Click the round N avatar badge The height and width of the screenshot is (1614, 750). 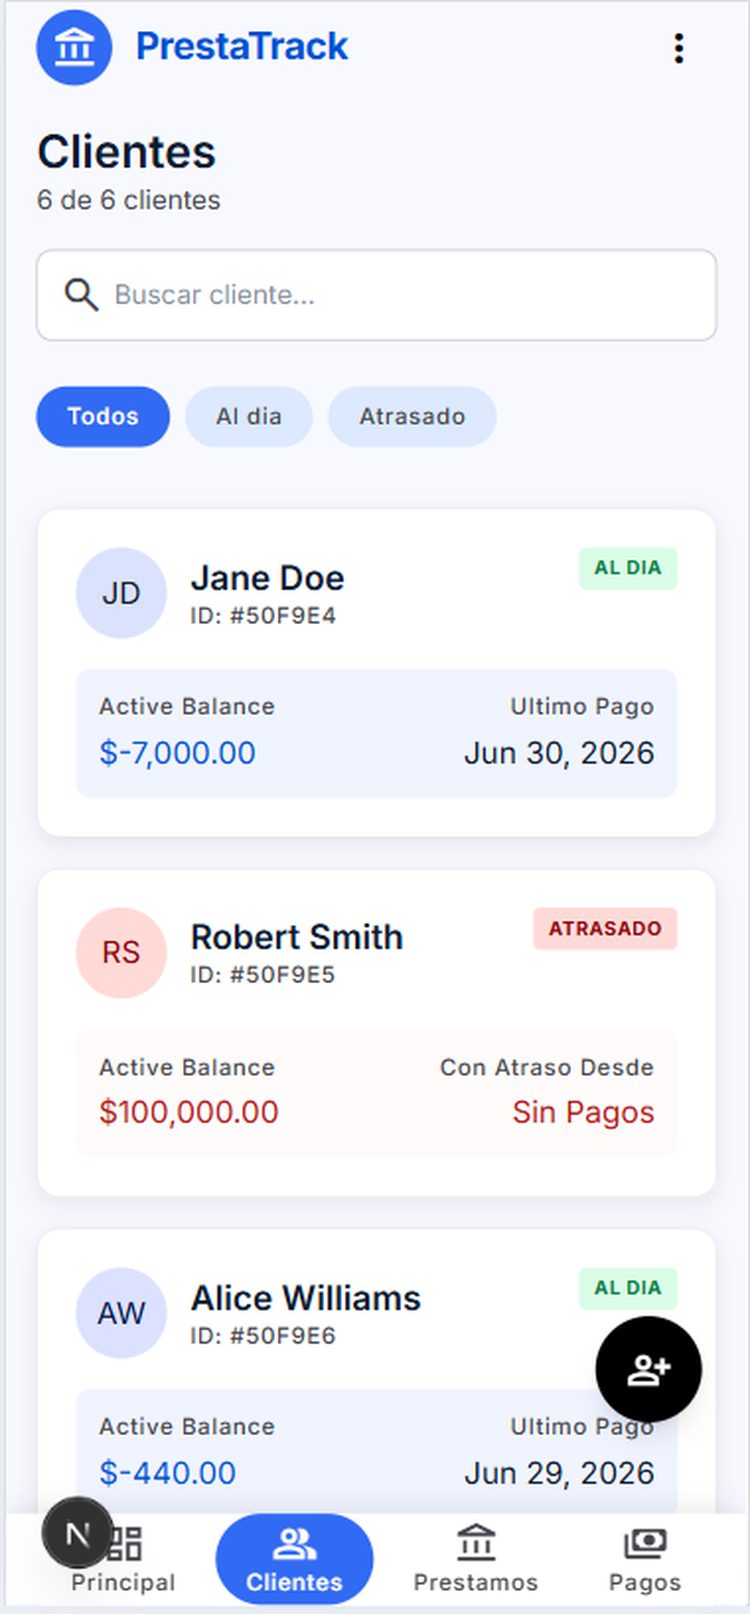77,1533
